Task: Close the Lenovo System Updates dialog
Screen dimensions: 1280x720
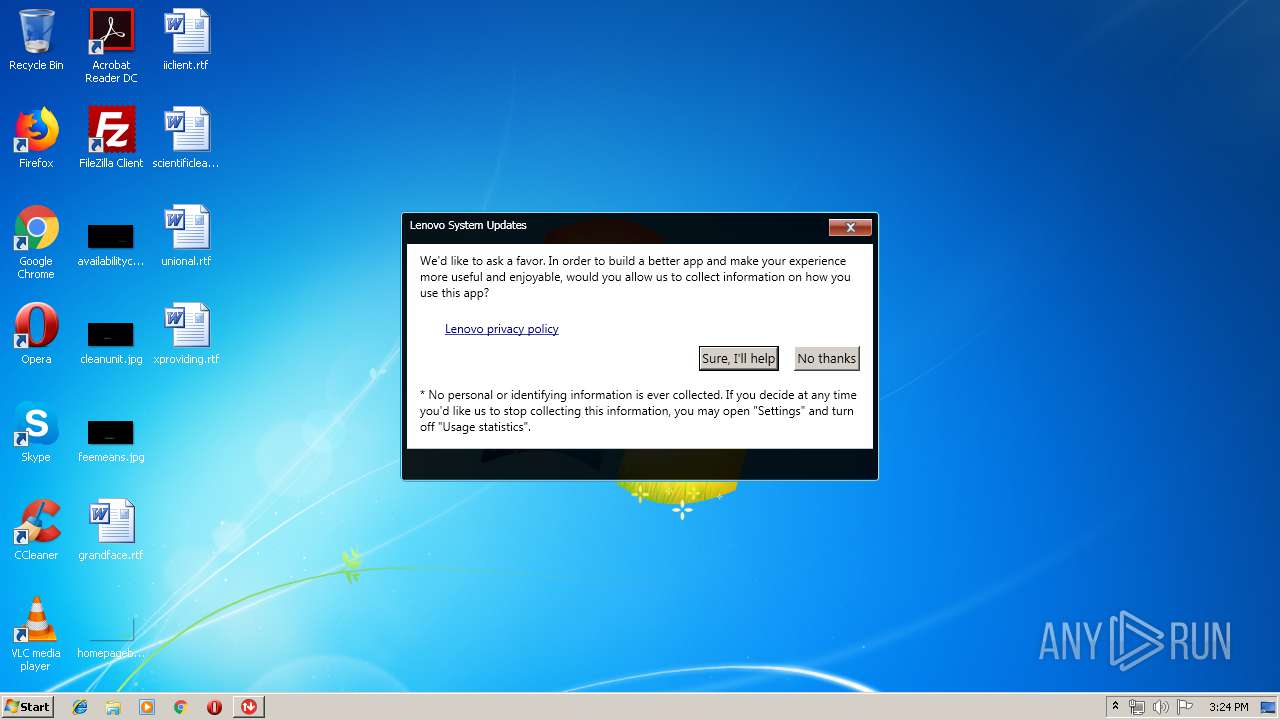Action: [850, 227]
